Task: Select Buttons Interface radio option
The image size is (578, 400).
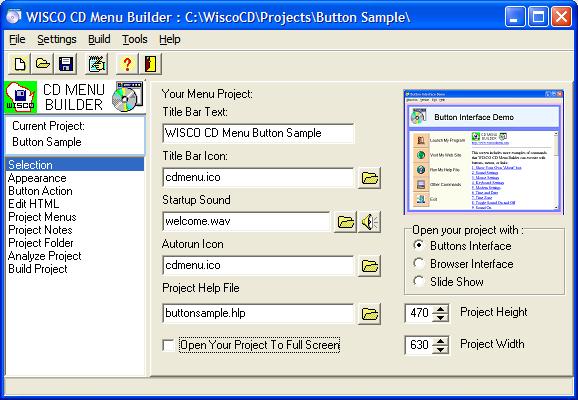Action: (418, 246)
